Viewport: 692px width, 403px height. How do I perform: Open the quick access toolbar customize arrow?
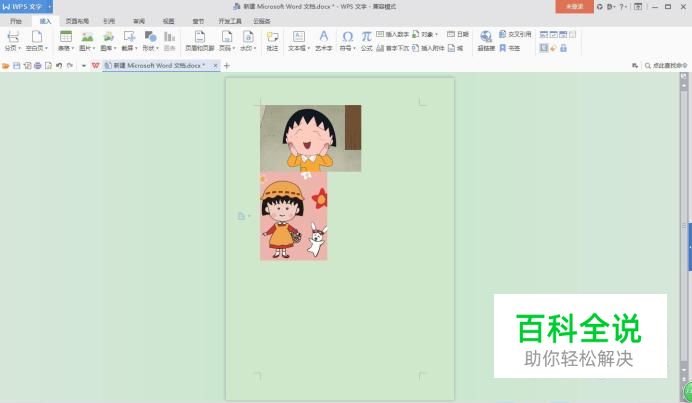[84, 66]
